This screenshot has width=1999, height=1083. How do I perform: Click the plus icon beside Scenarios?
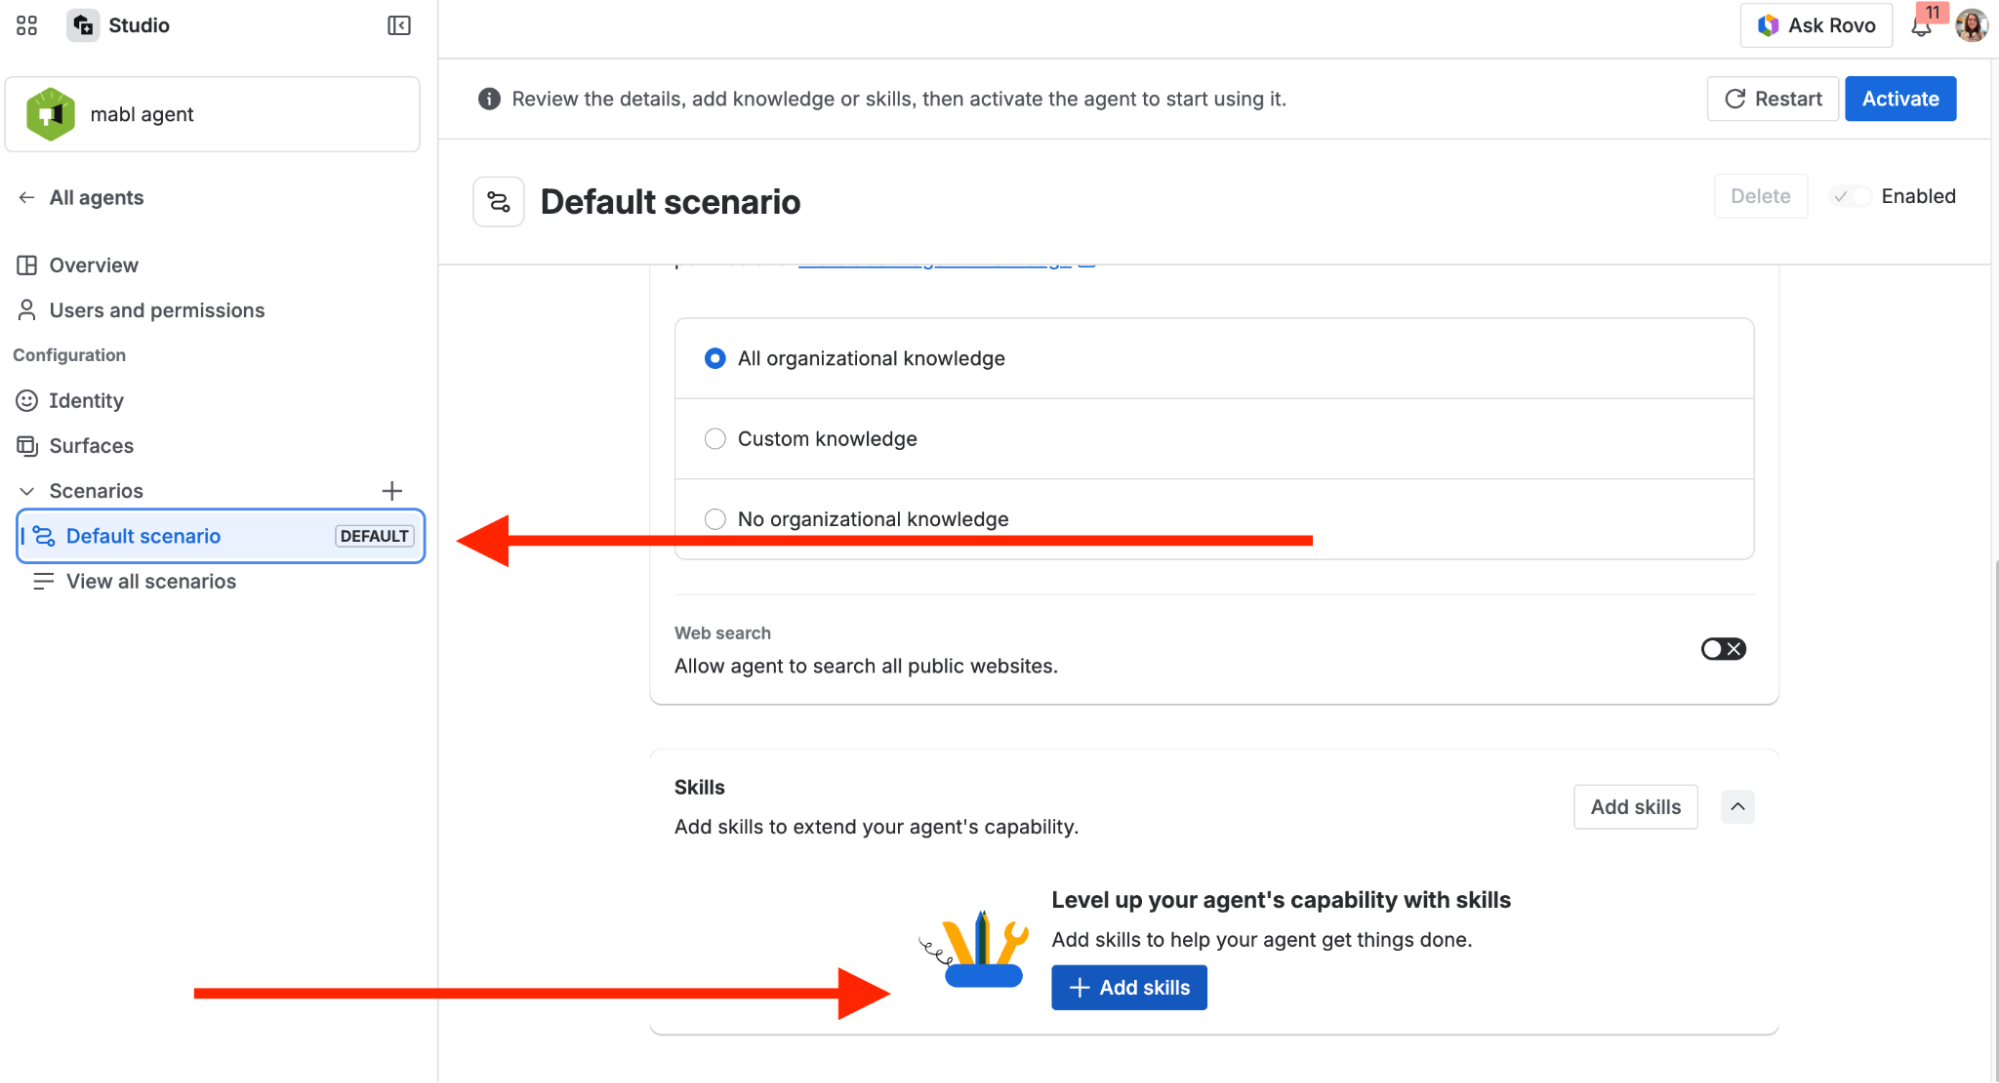[392, 491]
